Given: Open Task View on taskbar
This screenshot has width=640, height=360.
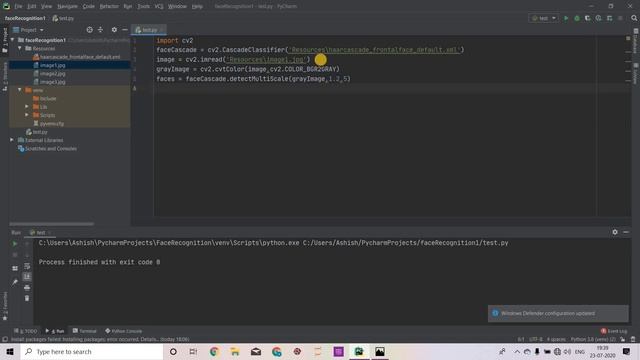Looking at the screenshot, I should click(193, 351).
